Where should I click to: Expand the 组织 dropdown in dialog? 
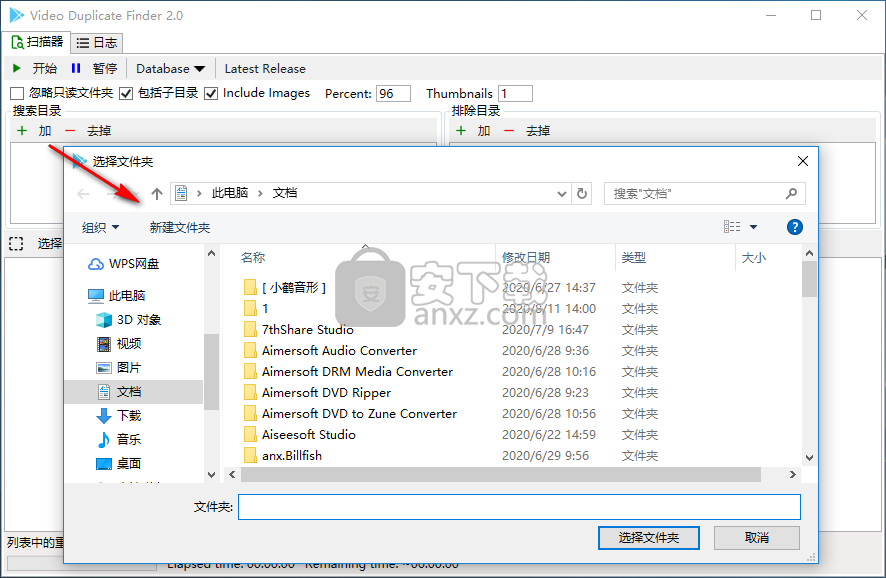[x=100, y=227]
